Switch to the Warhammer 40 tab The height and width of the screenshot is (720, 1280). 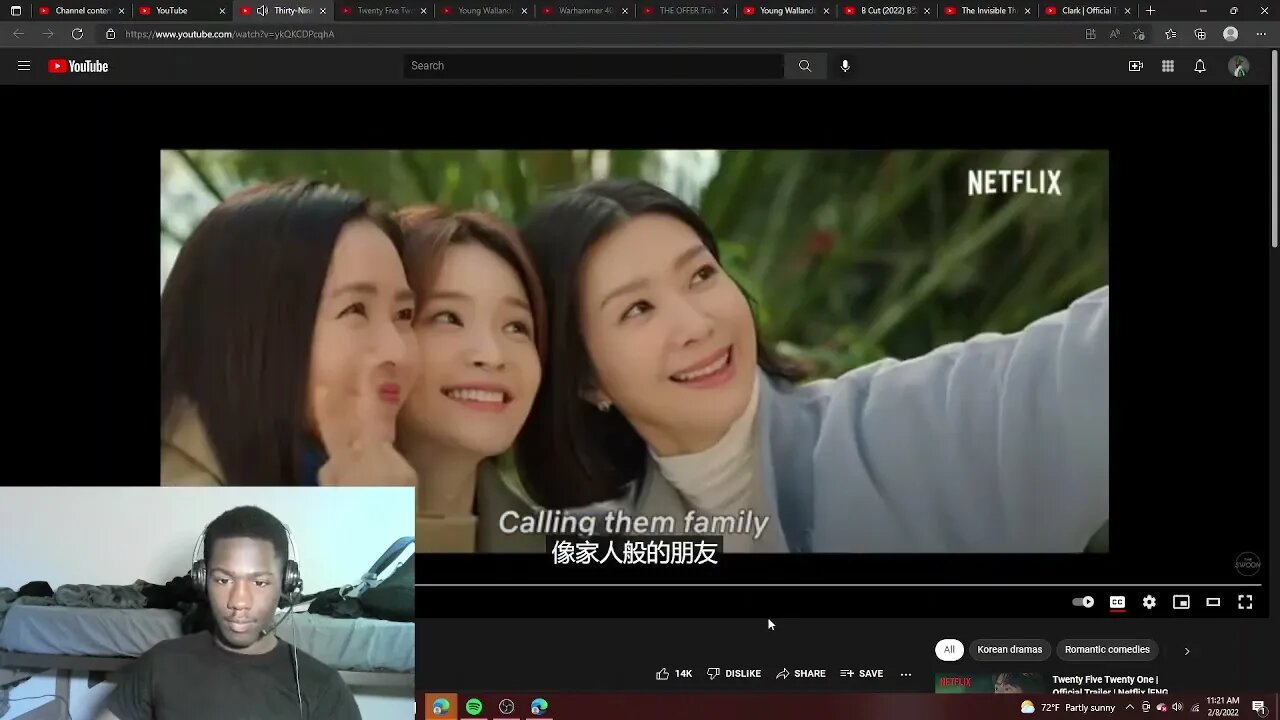point(585,10)
